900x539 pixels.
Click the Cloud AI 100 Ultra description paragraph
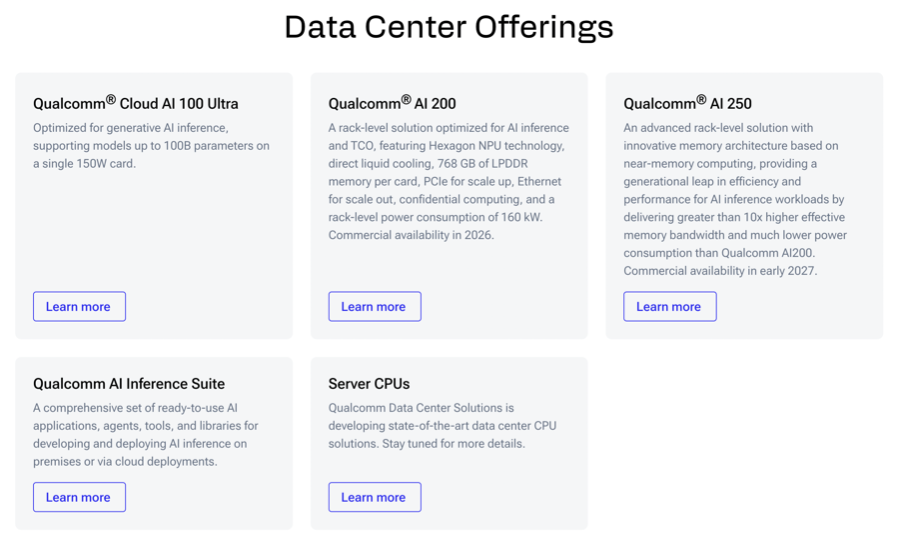151,145
